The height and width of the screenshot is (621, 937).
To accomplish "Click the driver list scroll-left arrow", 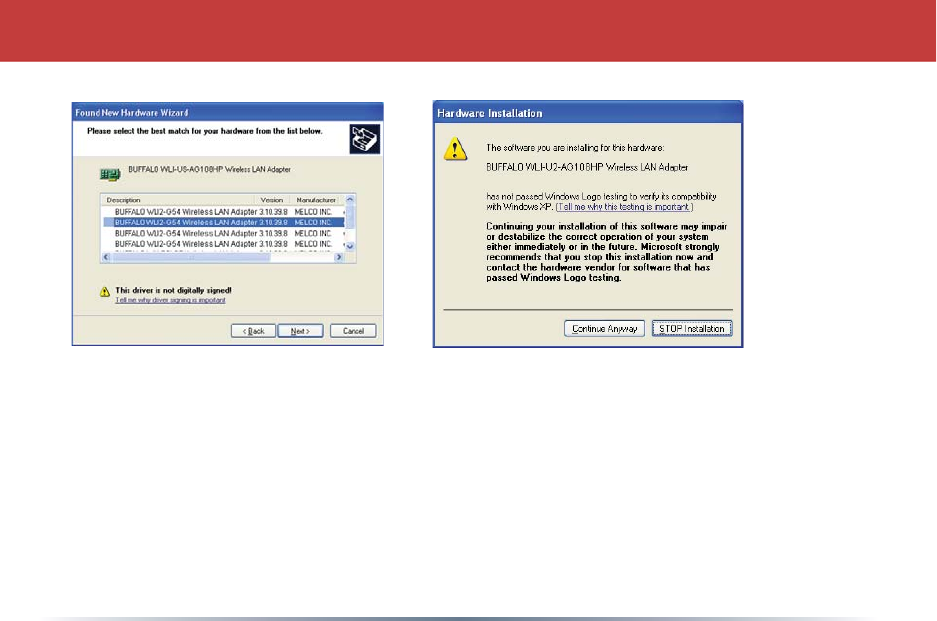I will 106,257.
